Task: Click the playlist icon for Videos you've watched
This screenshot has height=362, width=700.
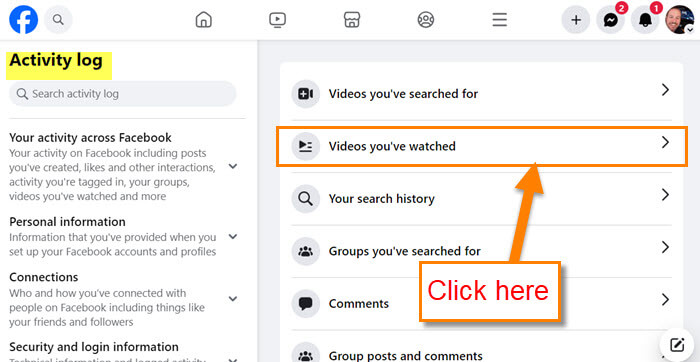Action: (306, 146)
